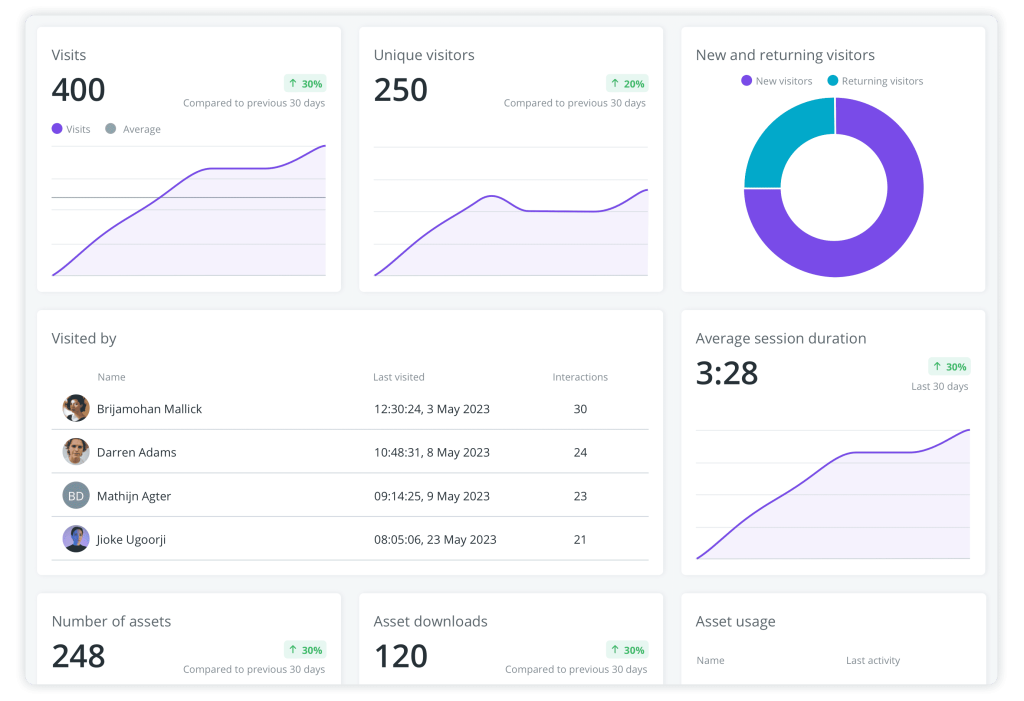Click the 30% badge on Asset downloads
The image size is (1024, 701).
(627, 650)
